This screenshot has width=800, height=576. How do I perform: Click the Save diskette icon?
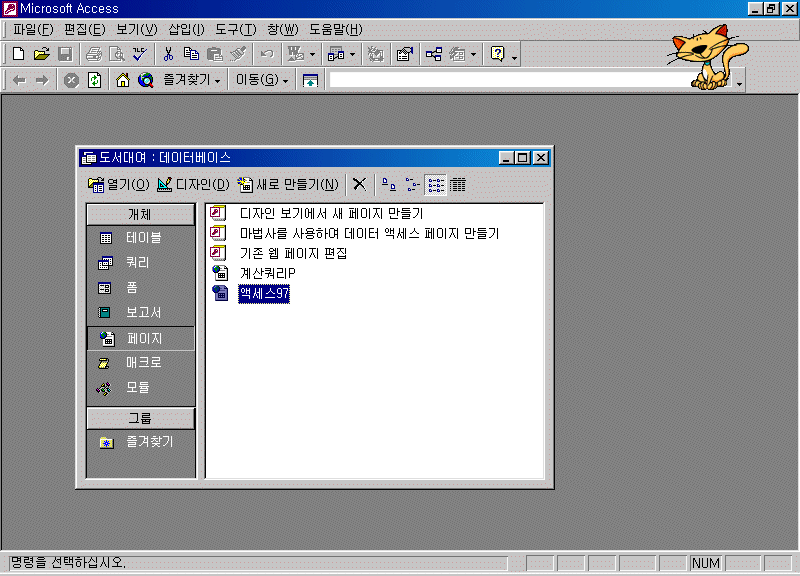(x=65, y=54)
